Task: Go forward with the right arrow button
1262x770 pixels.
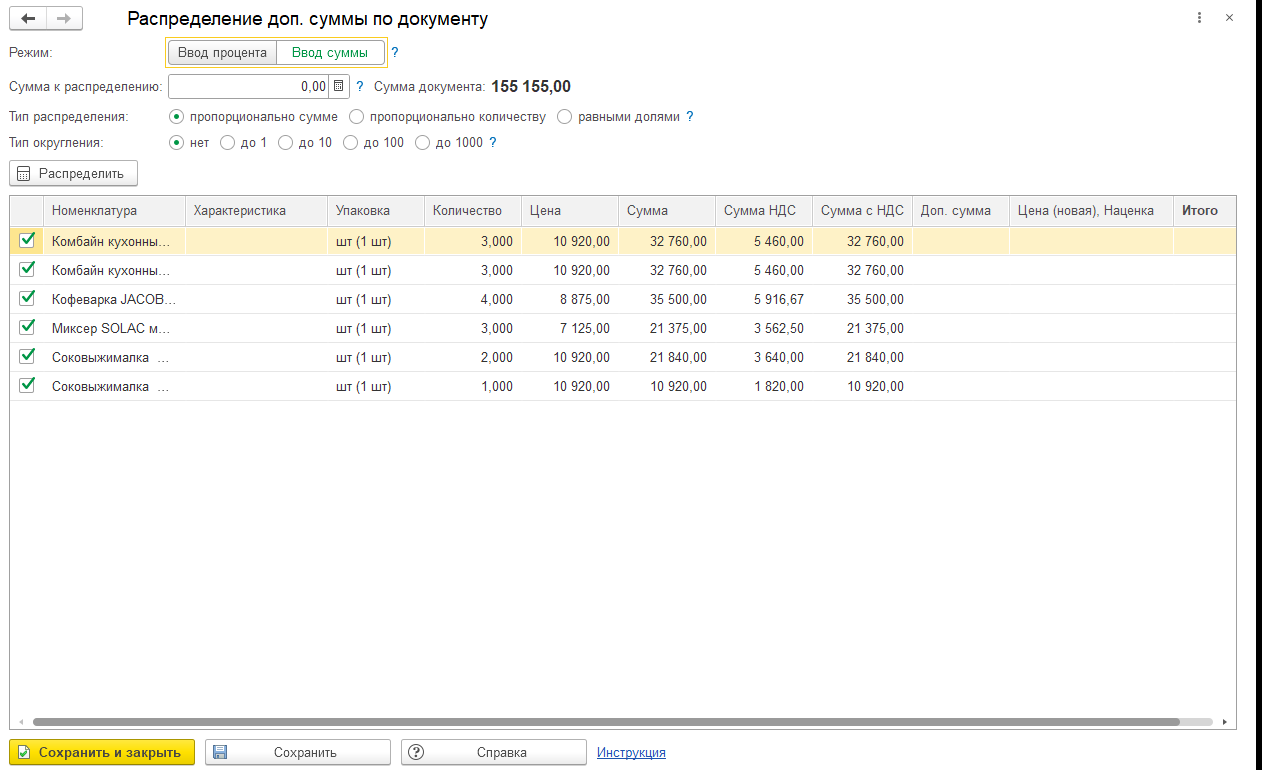Action: (64, 19)
